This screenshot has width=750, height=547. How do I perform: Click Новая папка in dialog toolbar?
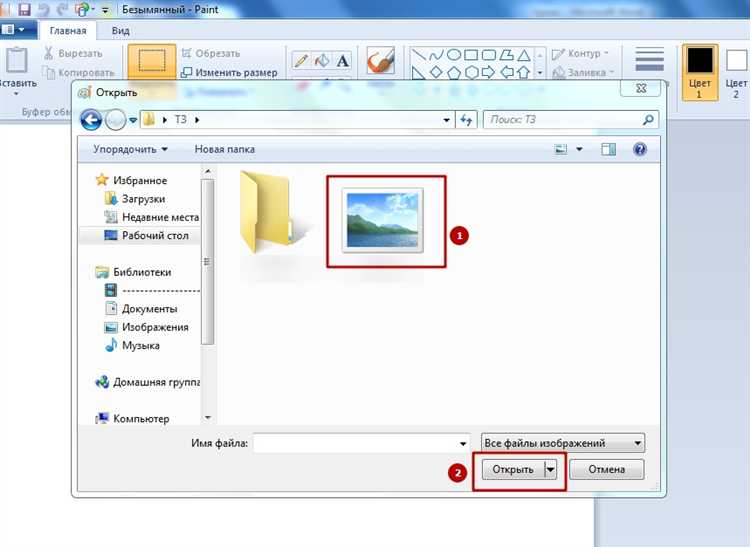[x=224, y=149]
